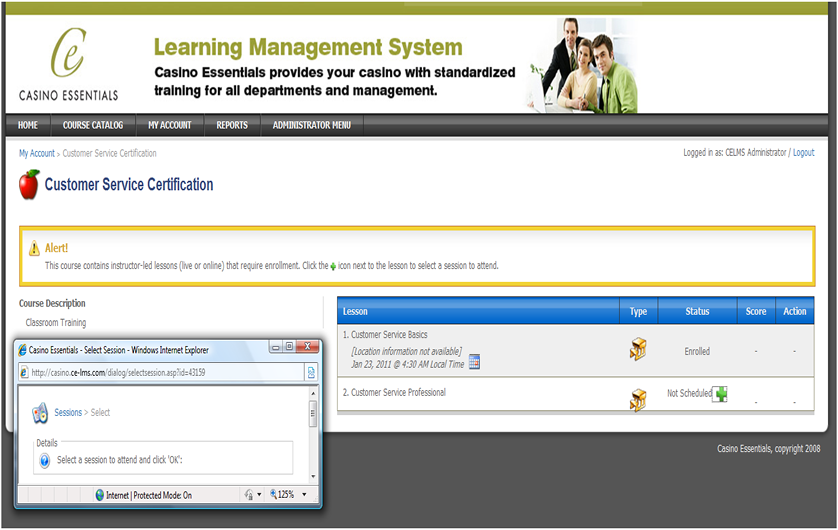The width and height of the screenshot is (838, 530).
Task: Open the ADMINISTRATOR MENU
Action: pos(312,125)
